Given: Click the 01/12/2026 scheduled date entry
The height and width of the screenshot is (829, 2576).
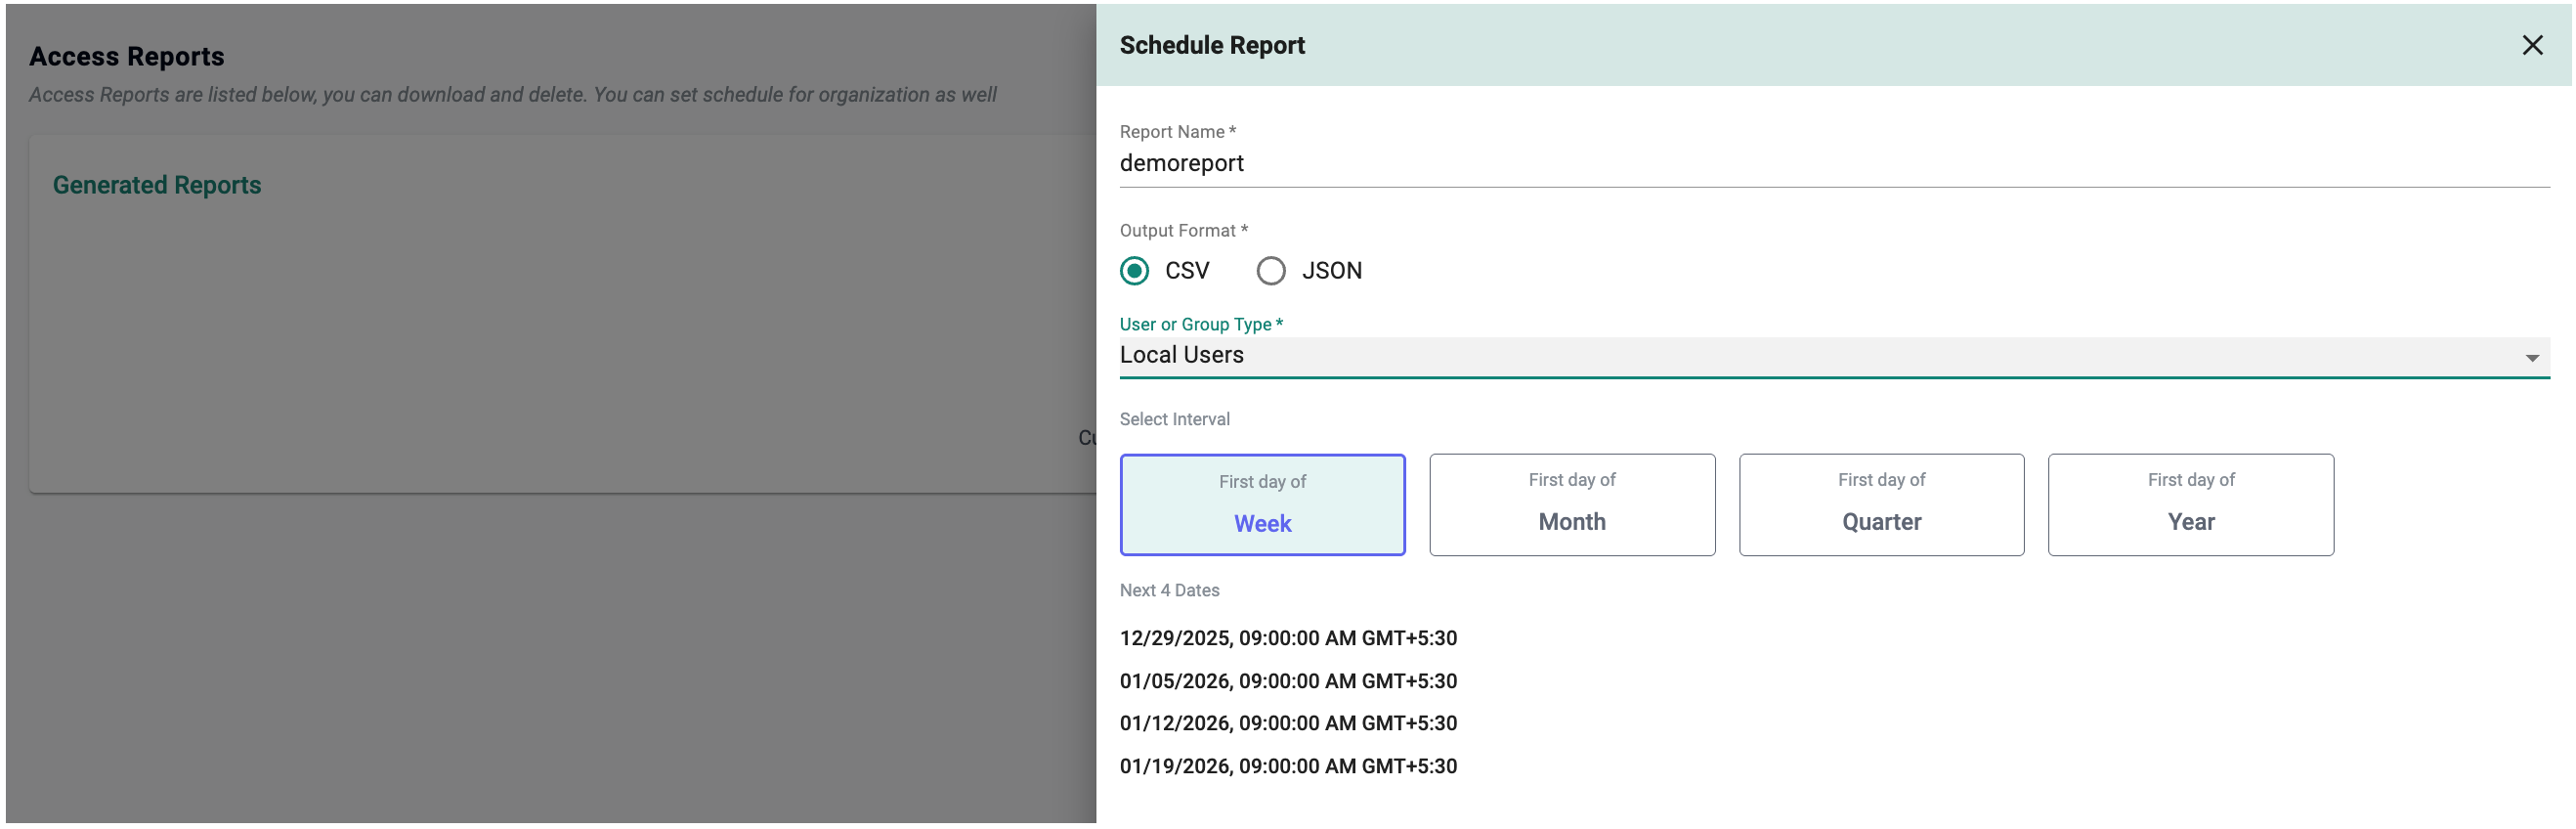Looking at the screenshot, I should click(1287, 723).
